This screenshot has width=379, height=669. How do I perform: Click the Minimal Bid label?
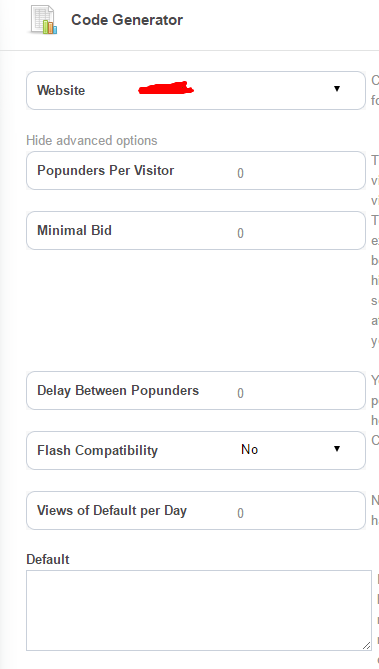tap(74, 230)
